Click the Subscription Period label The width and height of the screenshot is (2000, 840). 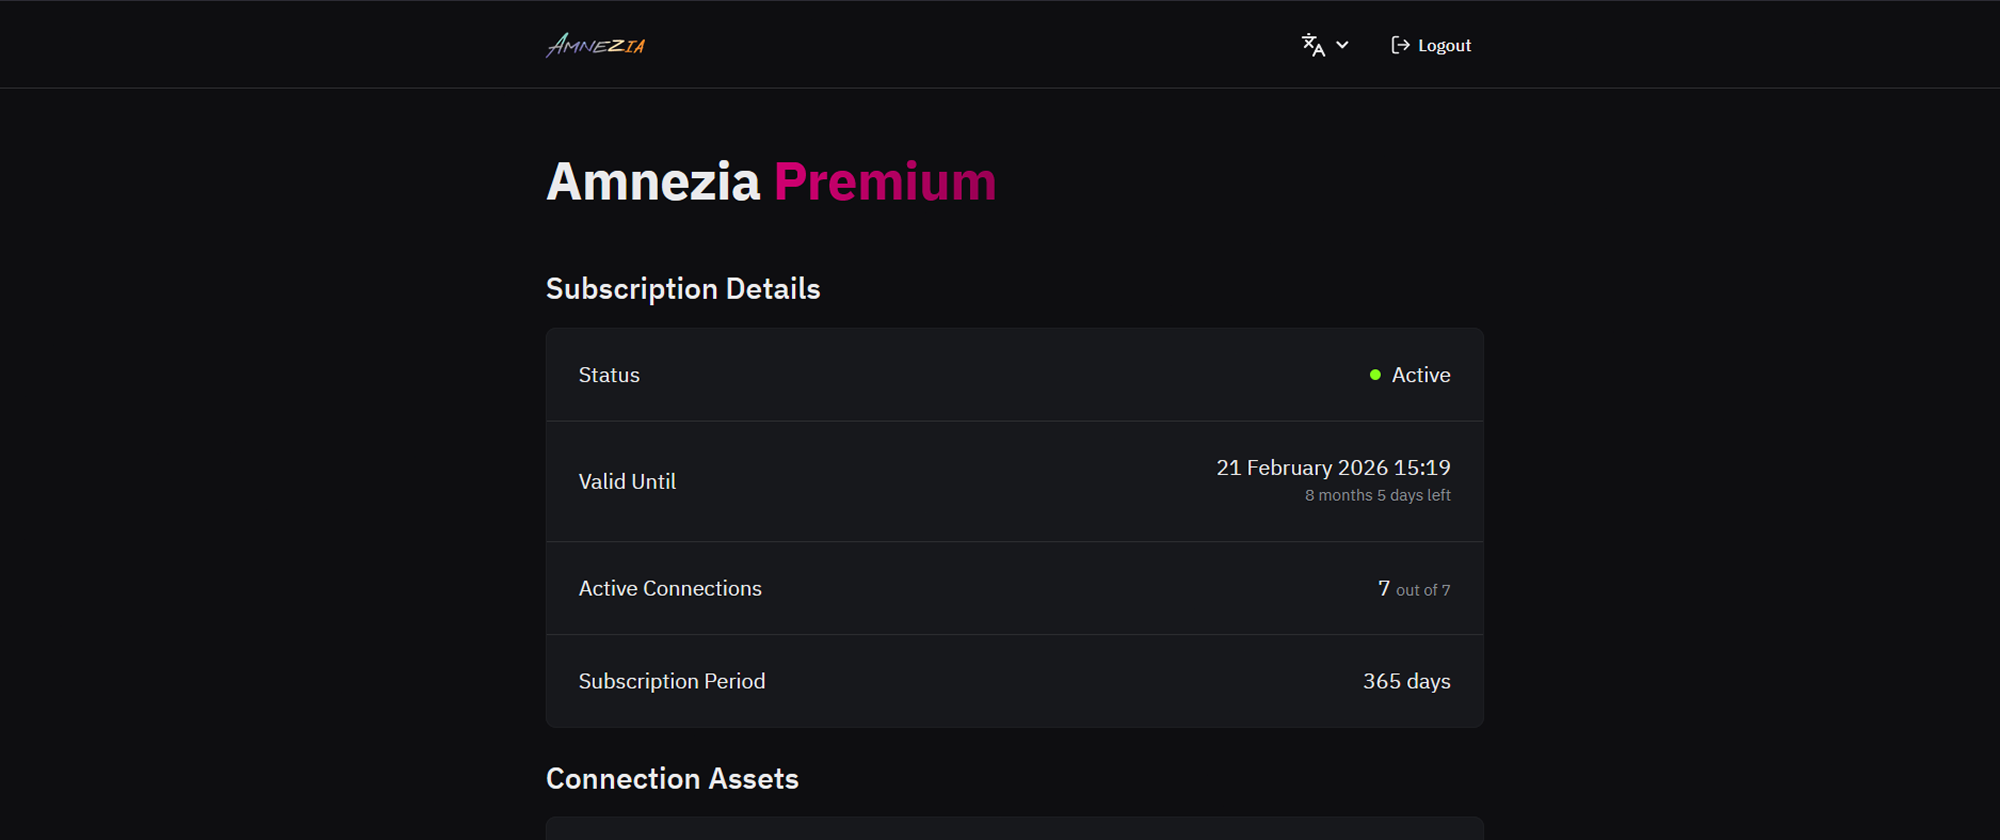(x=672, y=681)
